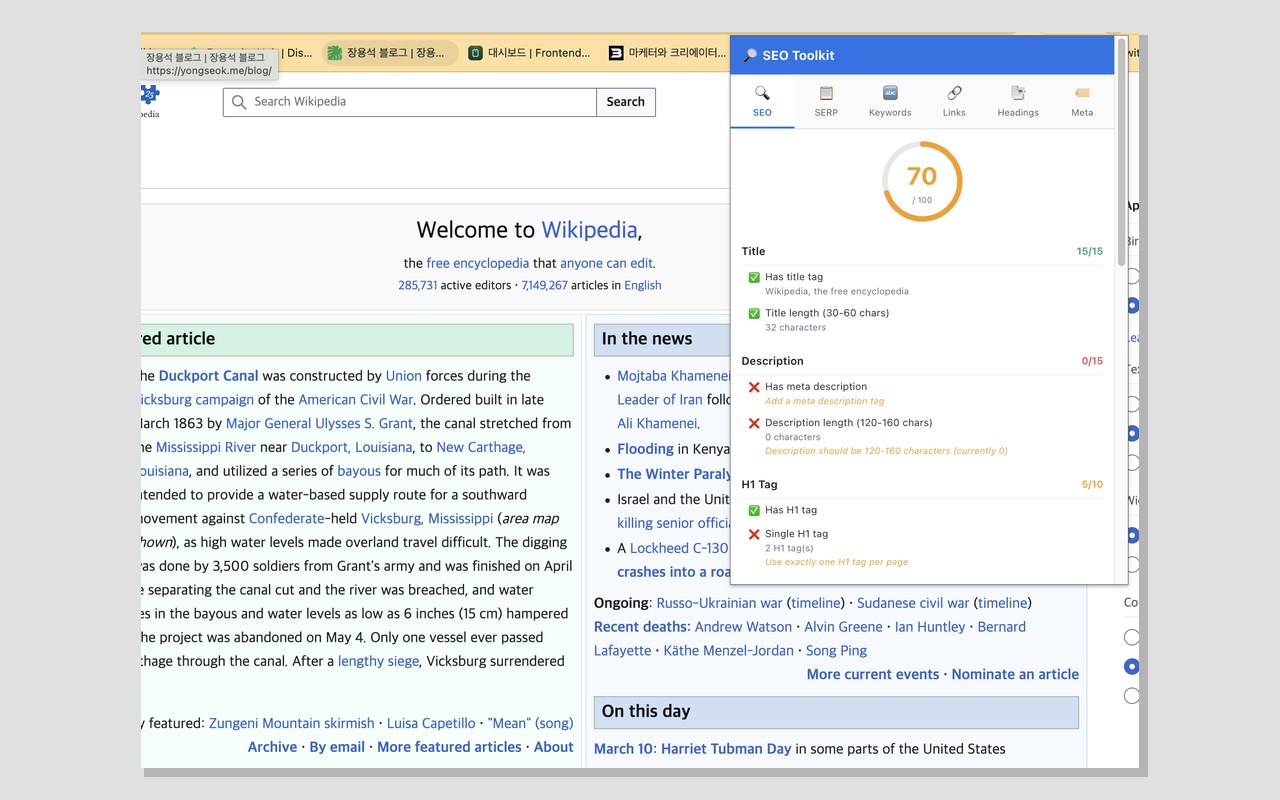Click the Wikipedia puzzle globe logo
Image resolution: width=1280 pixels, height=800 pixels.
coord(149,94)
